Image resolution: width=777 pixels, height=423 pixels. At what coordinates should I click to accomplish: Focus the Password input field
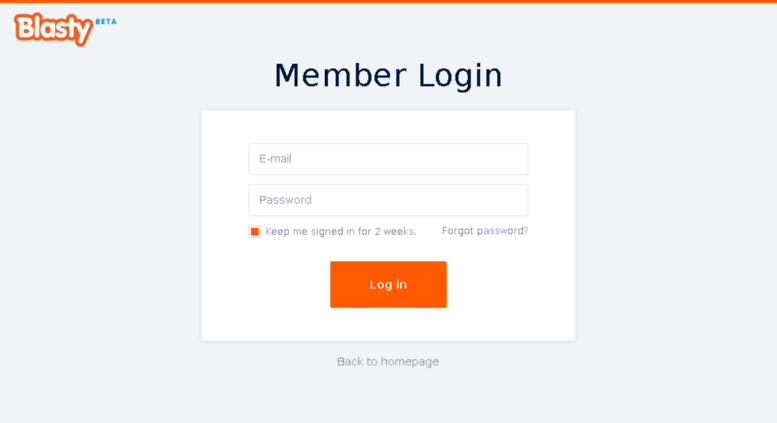pos(388,200)
